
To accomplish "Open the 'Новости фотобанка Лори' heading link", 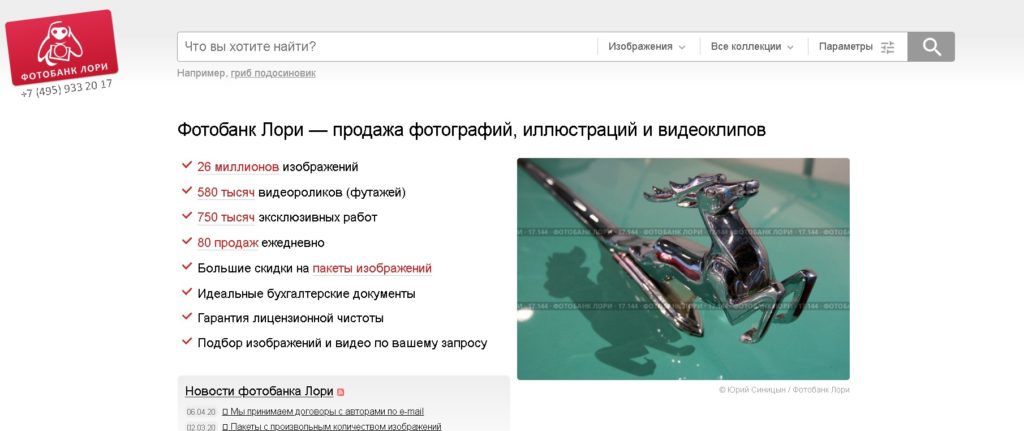I will point(259,391).
